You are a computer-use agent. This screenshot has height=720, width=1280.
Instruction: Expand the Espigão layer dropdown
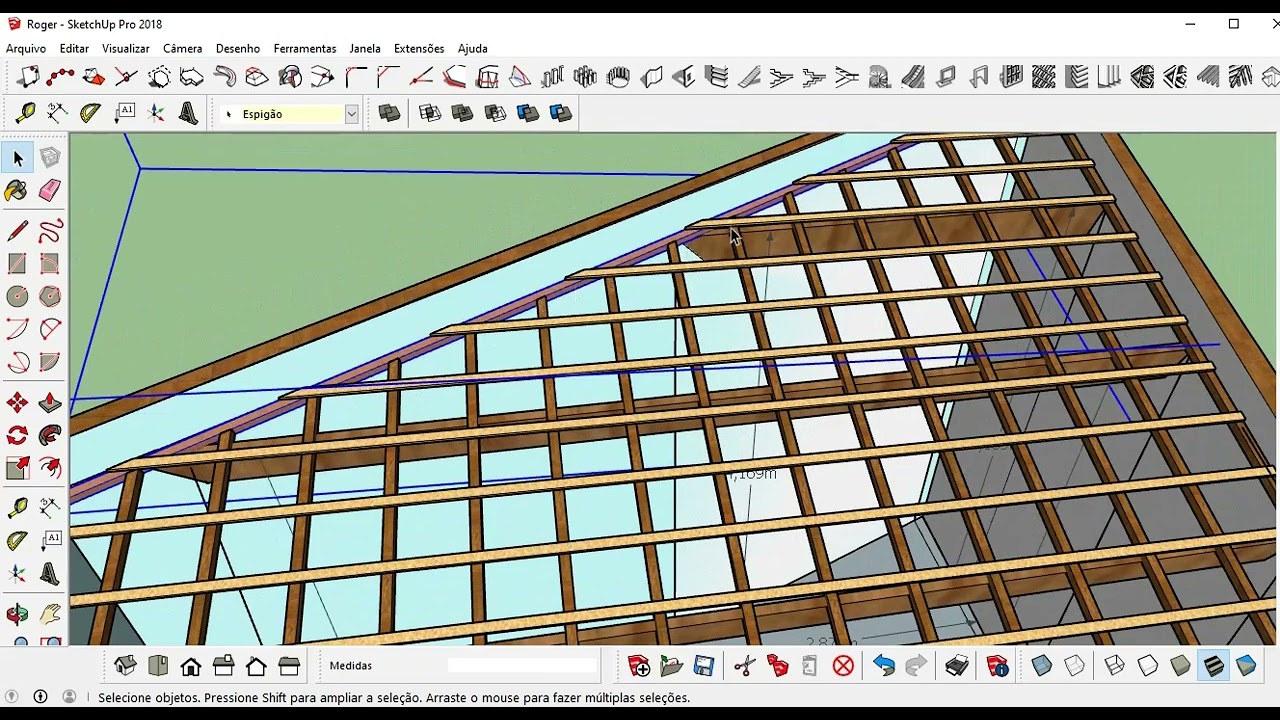[351, 114]
